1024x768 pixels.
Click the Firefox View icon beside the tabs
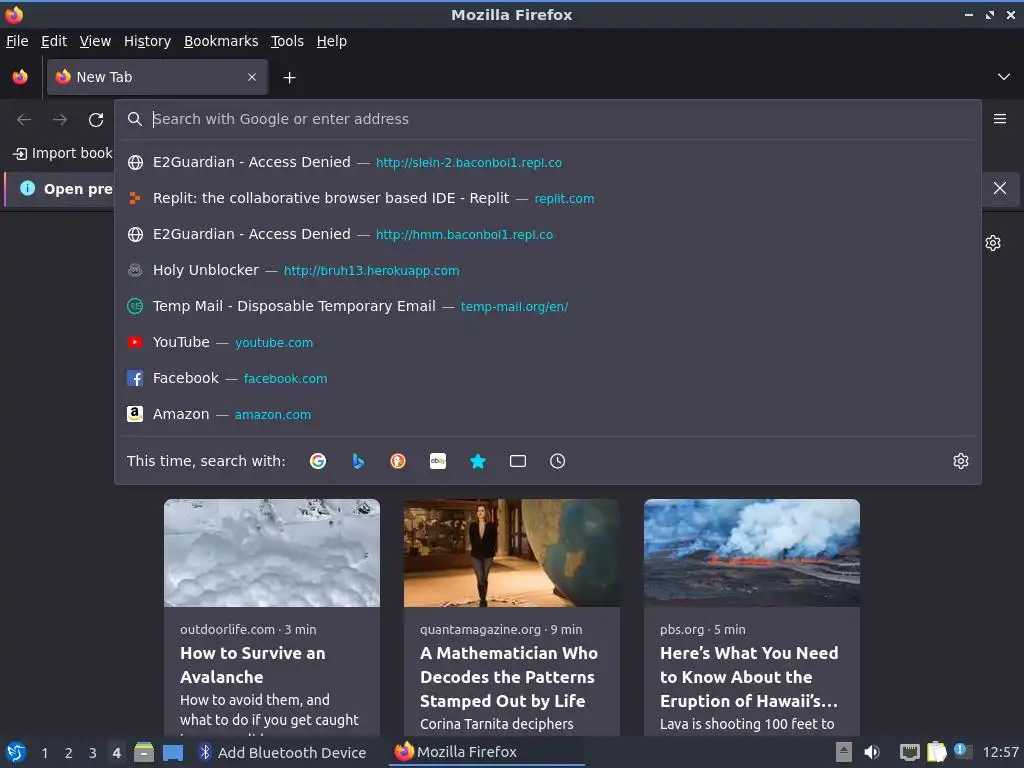(x=20, y=77)
